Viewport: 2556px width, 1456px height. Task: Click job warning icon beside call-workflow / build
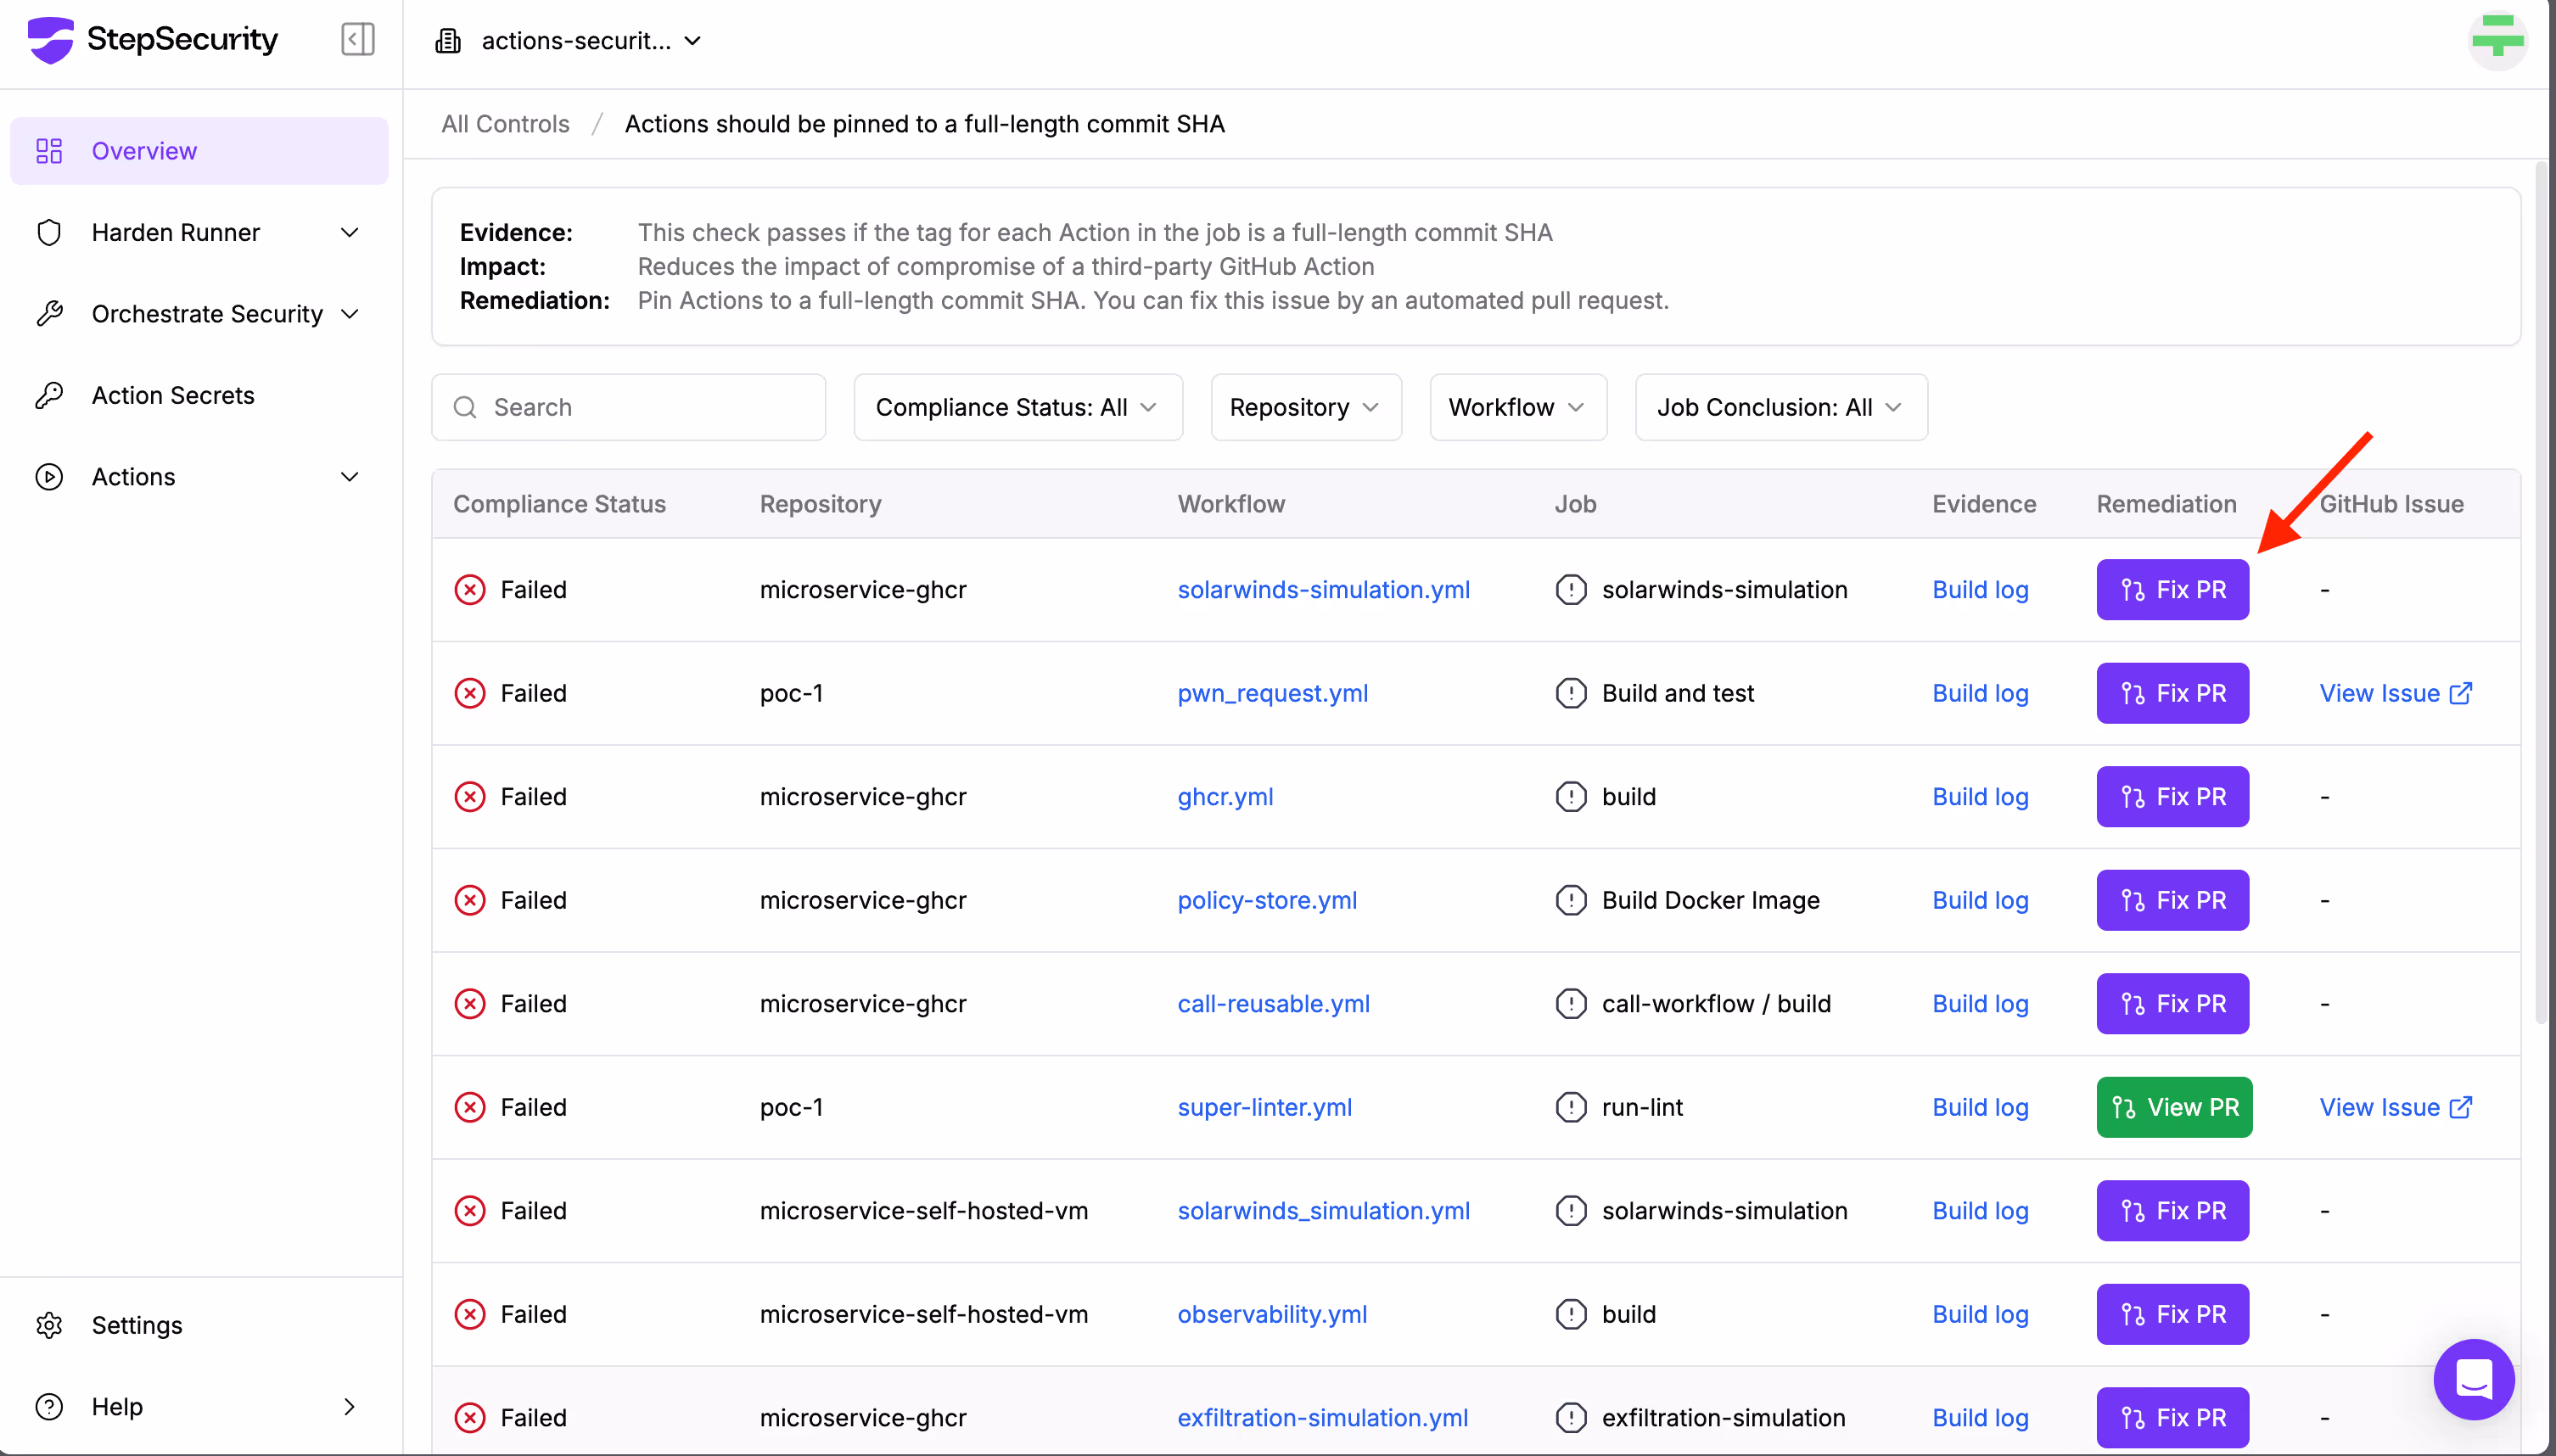(1571, 1004)
